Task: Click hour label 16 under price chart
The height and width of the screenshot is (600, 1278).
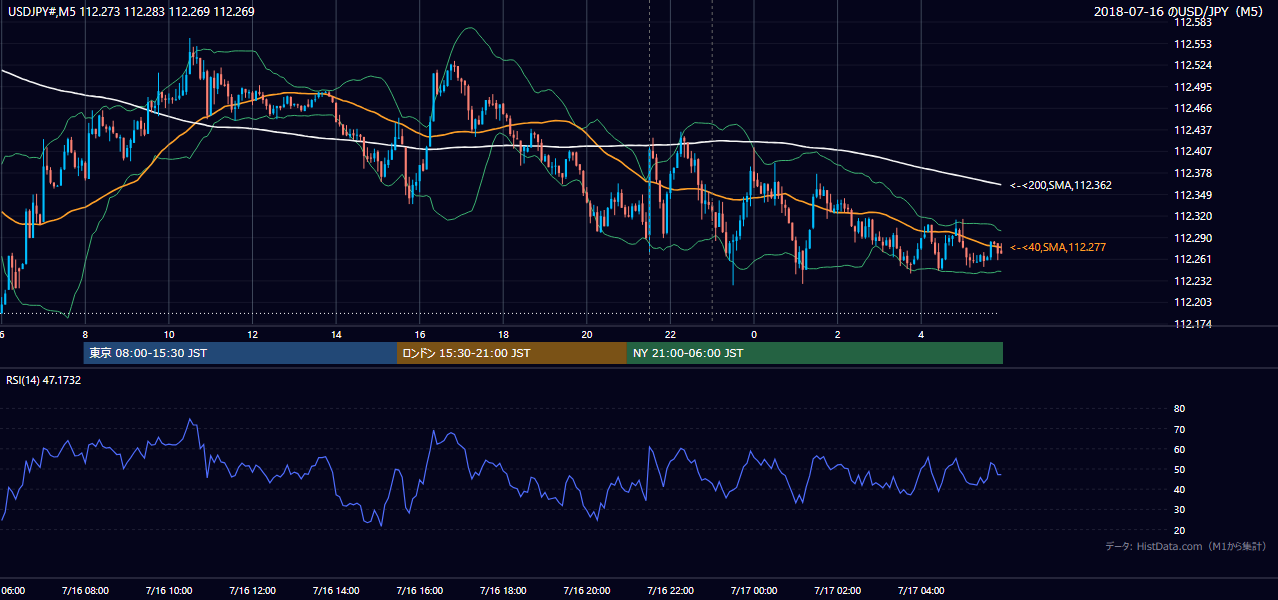Action: point(419,334)
